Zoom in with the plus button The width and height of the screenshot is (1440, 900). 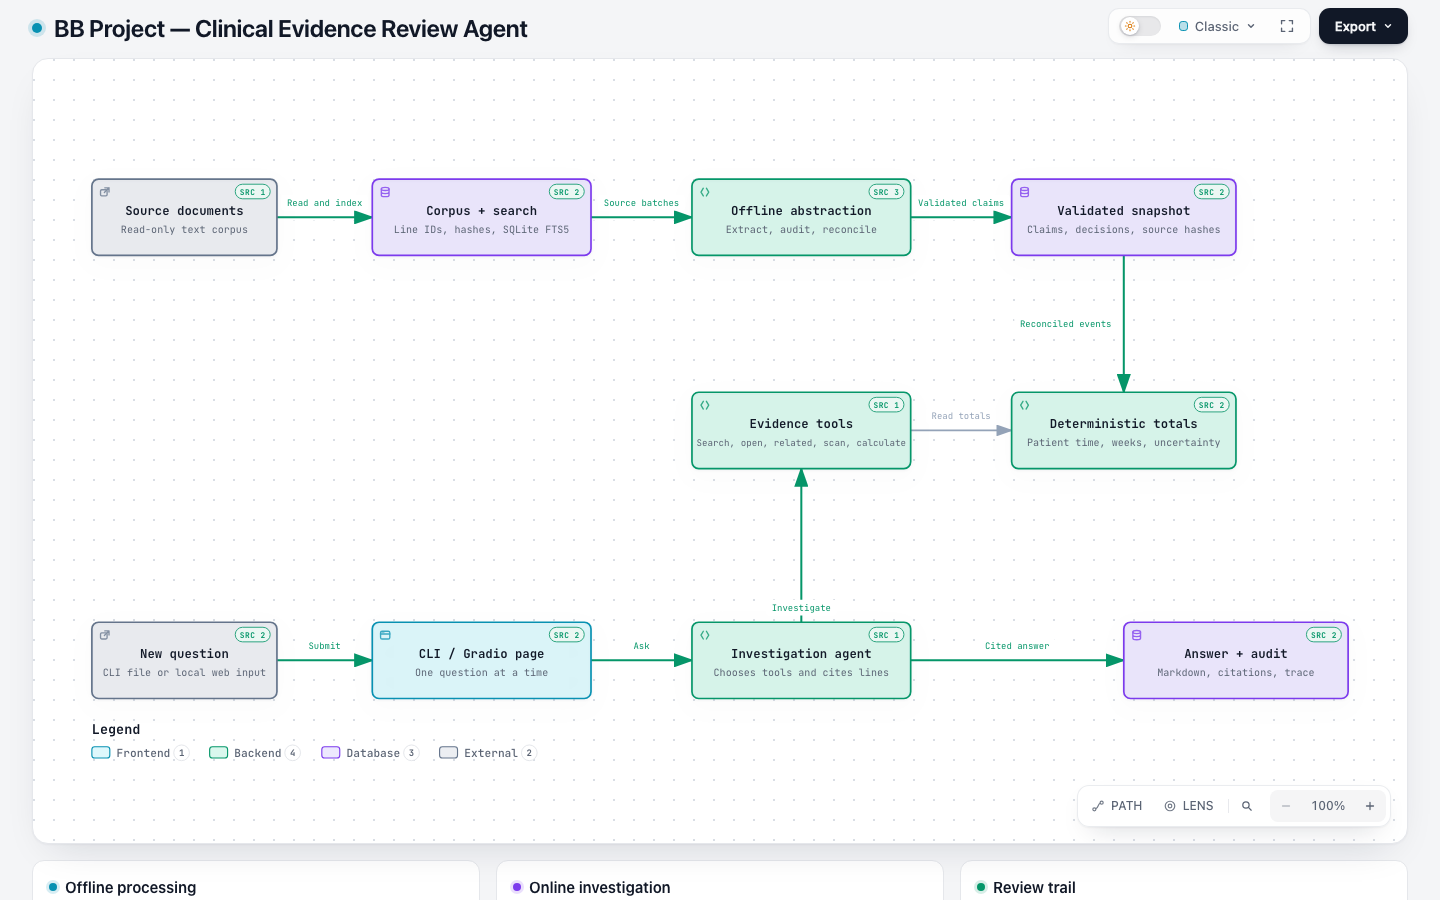(x=1370, y=806)
